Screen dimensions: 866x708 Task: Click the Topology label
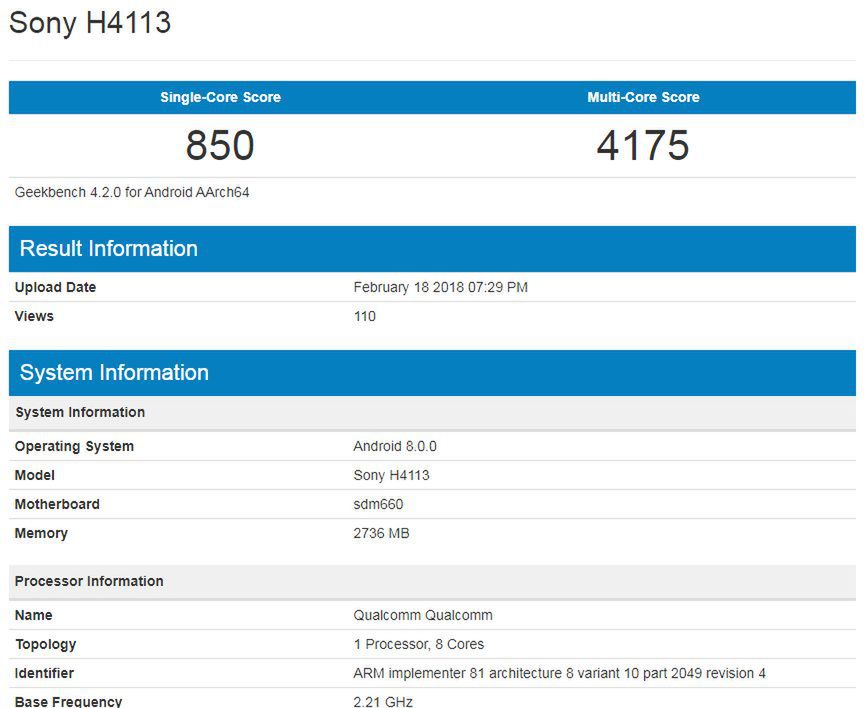click(46, 644)
